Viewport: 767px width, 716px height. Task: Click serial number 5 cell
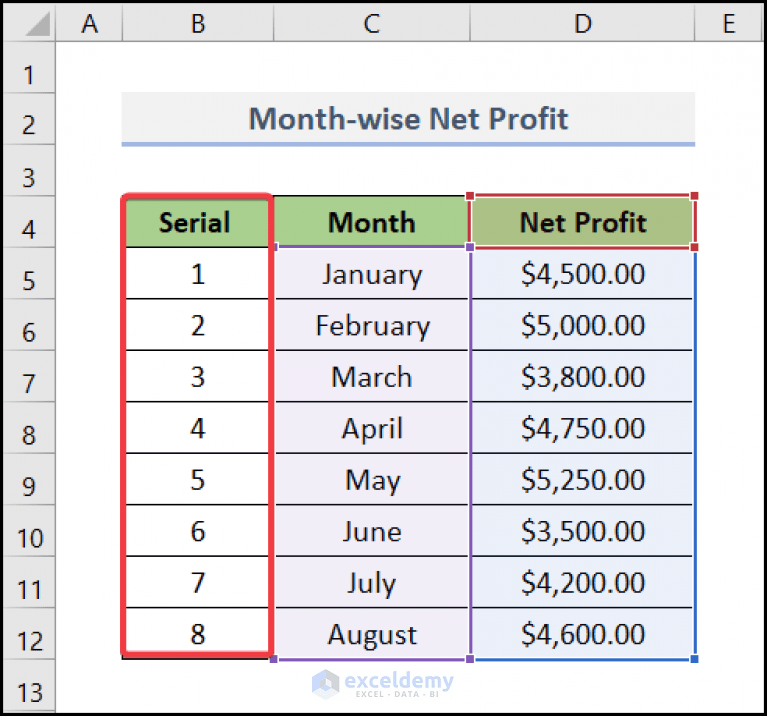(197, 480)
